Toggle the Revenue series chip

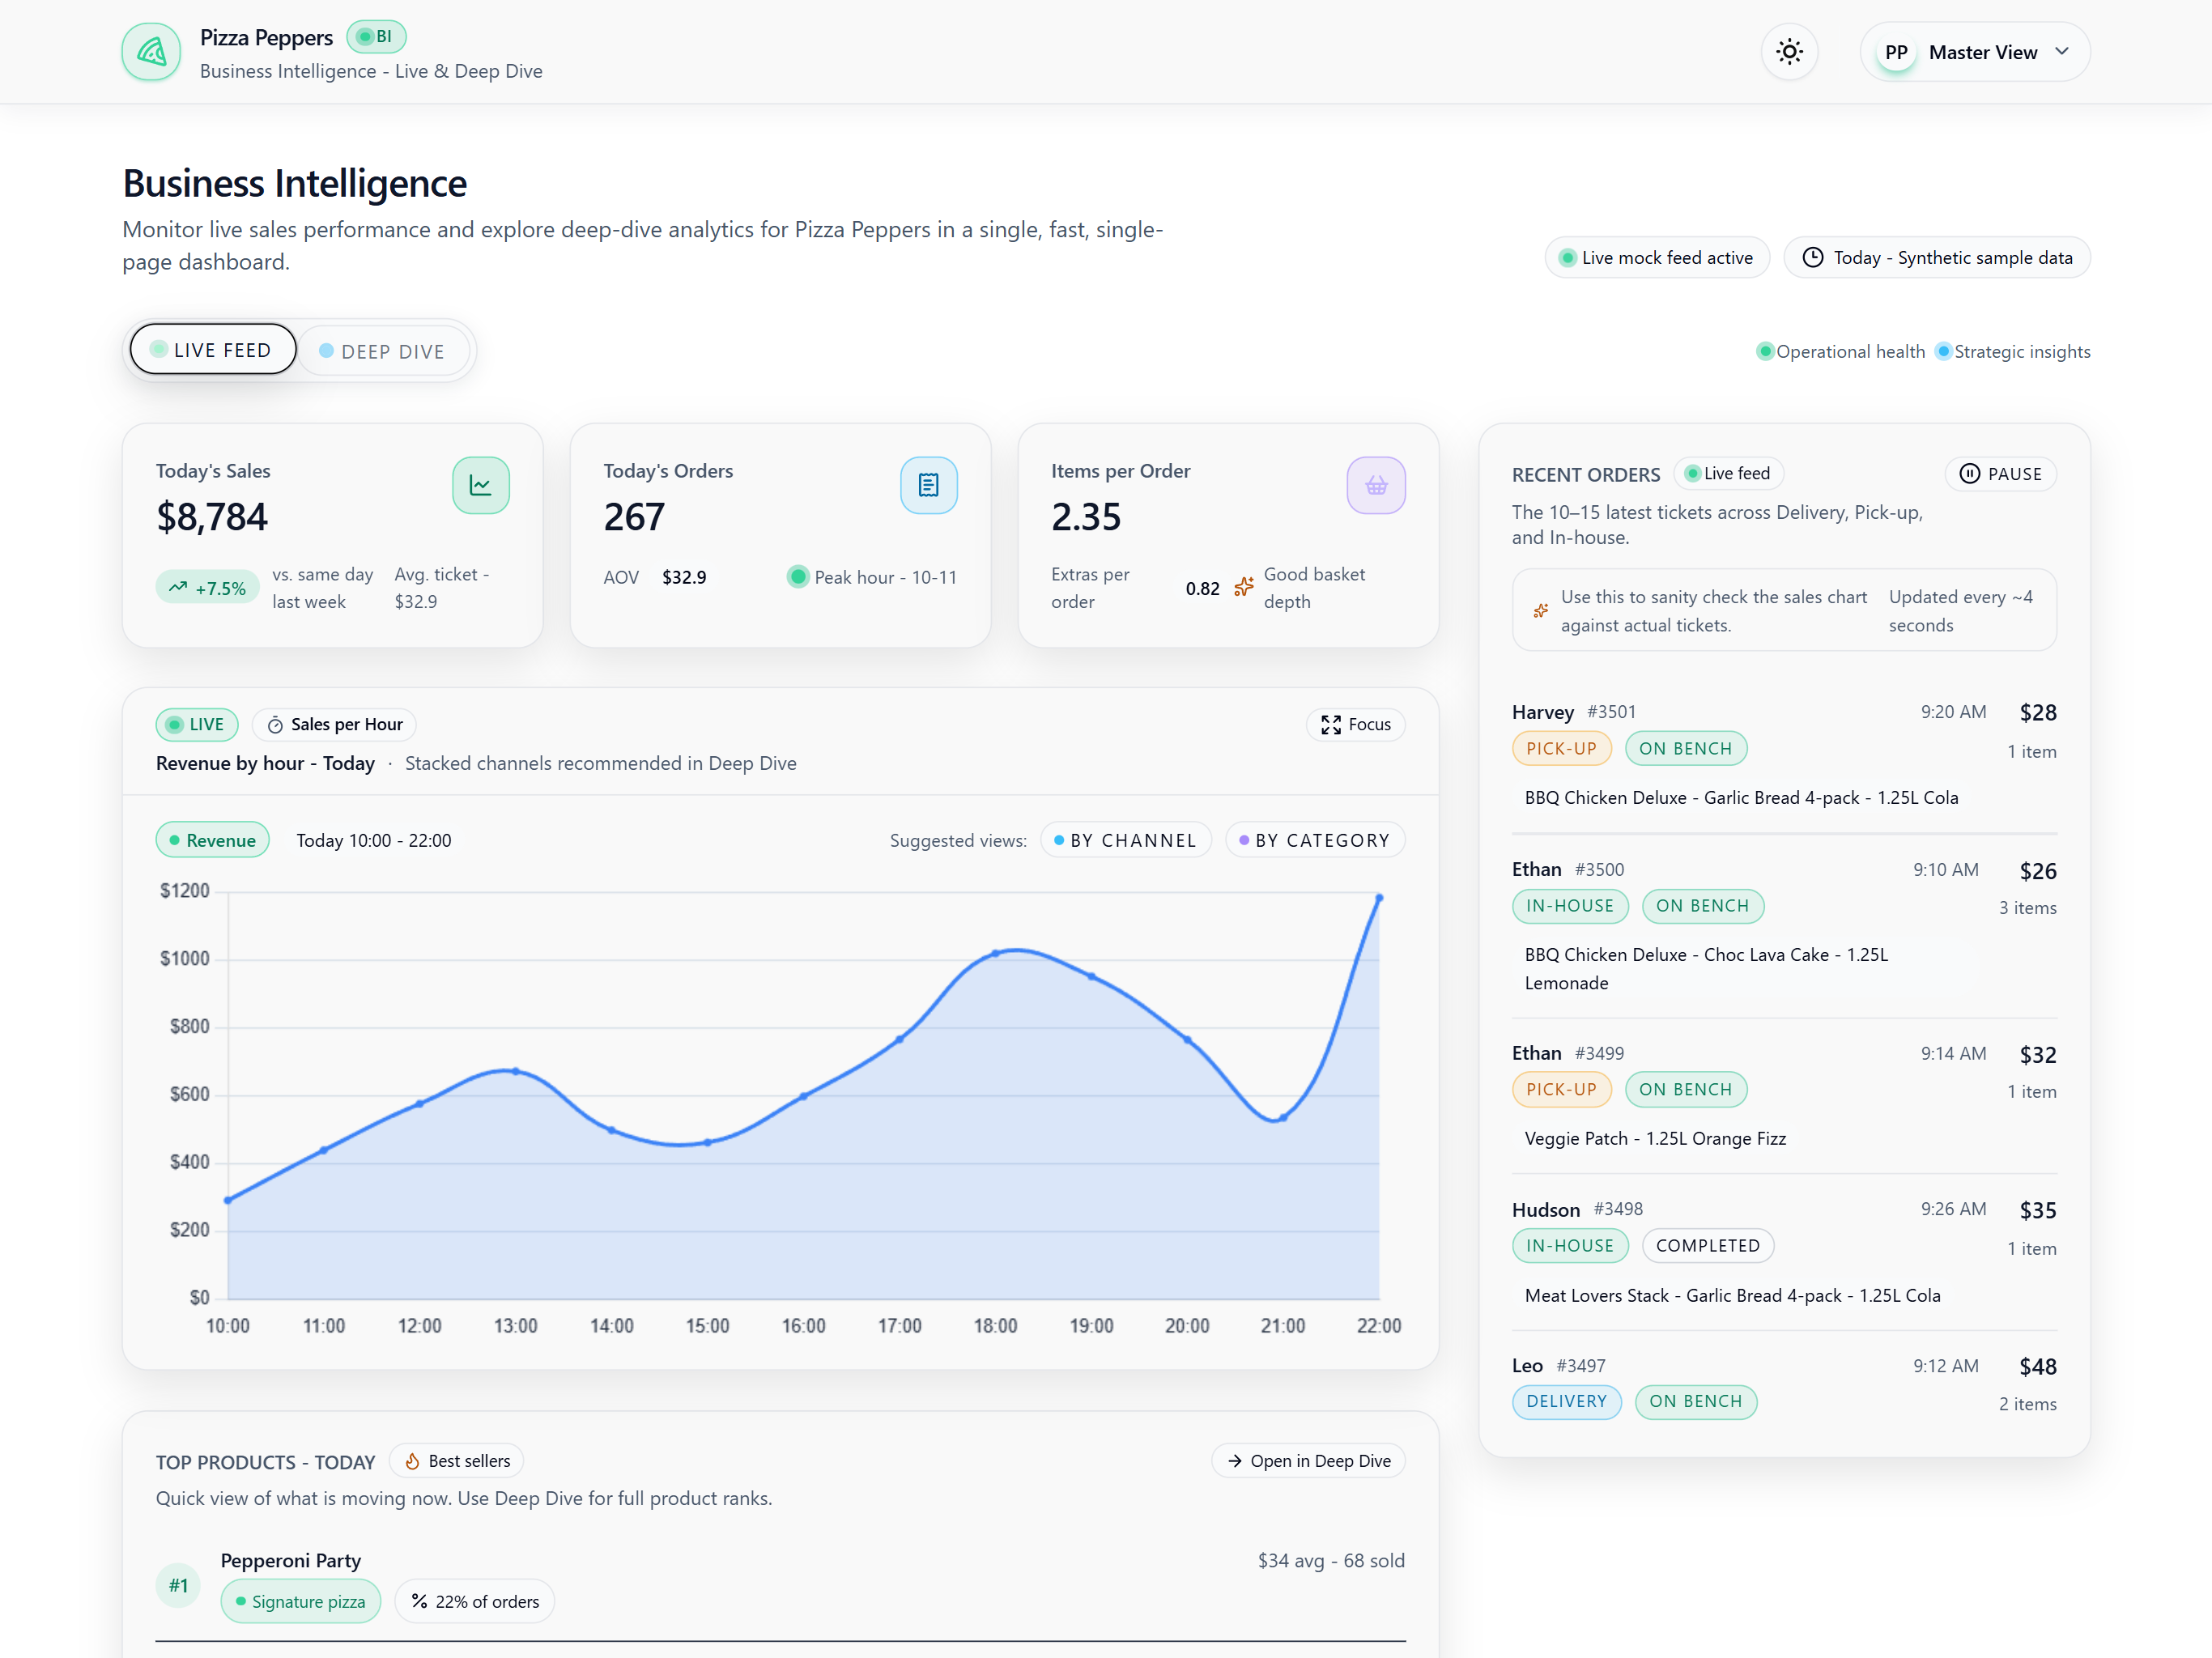click(212, 840)
